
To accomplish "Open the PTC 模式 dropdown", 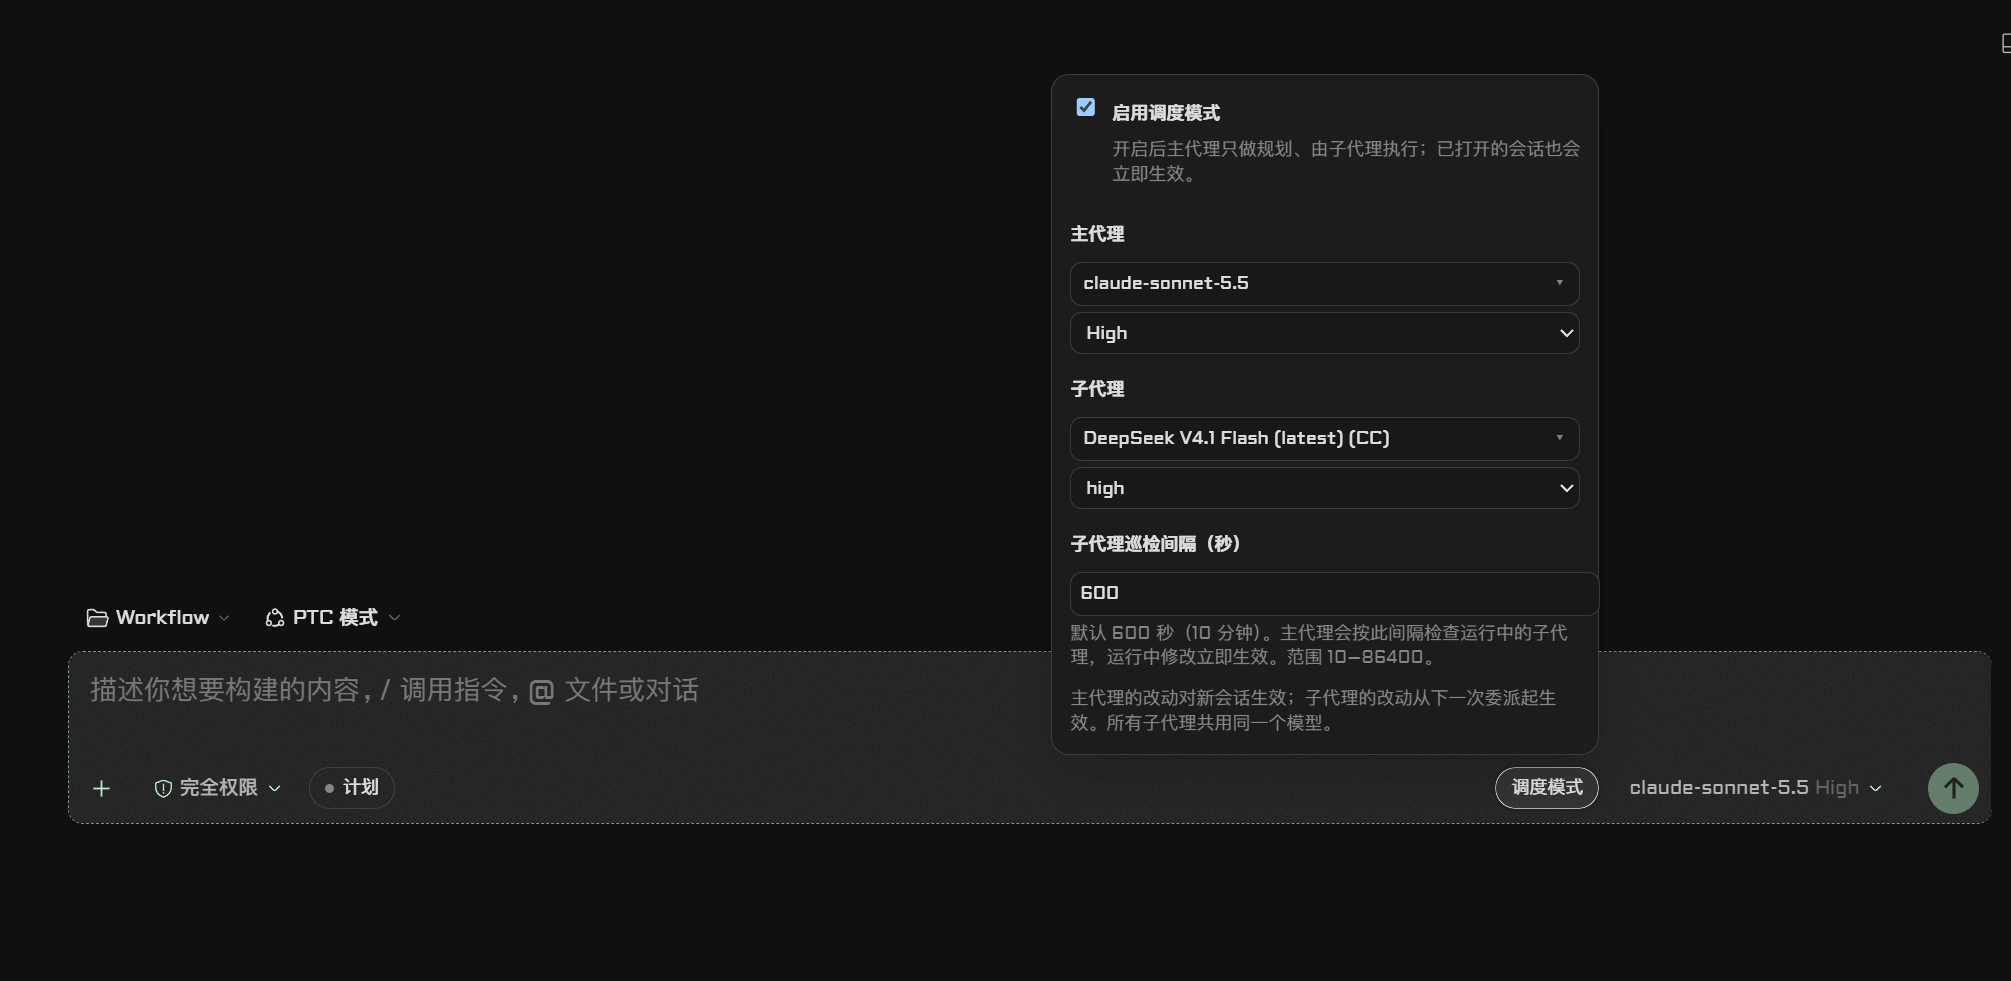I will (x=333, y=618).
